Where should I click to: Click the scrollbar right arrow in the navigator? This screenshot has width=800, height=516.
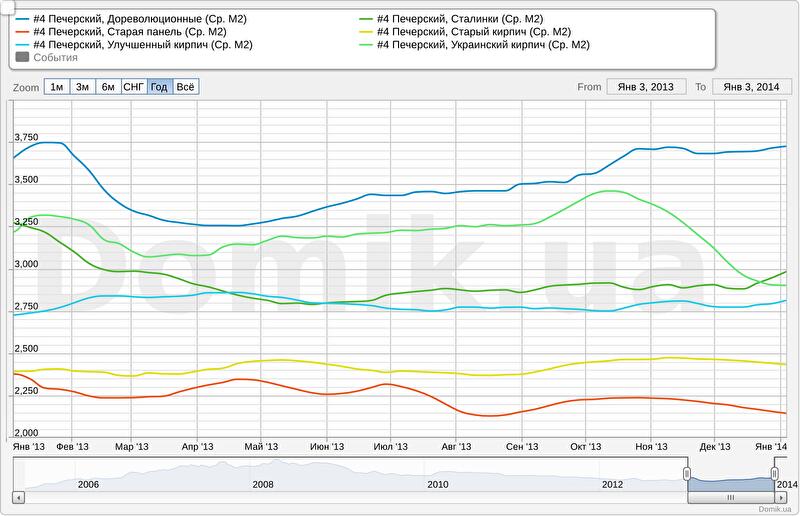781,497
